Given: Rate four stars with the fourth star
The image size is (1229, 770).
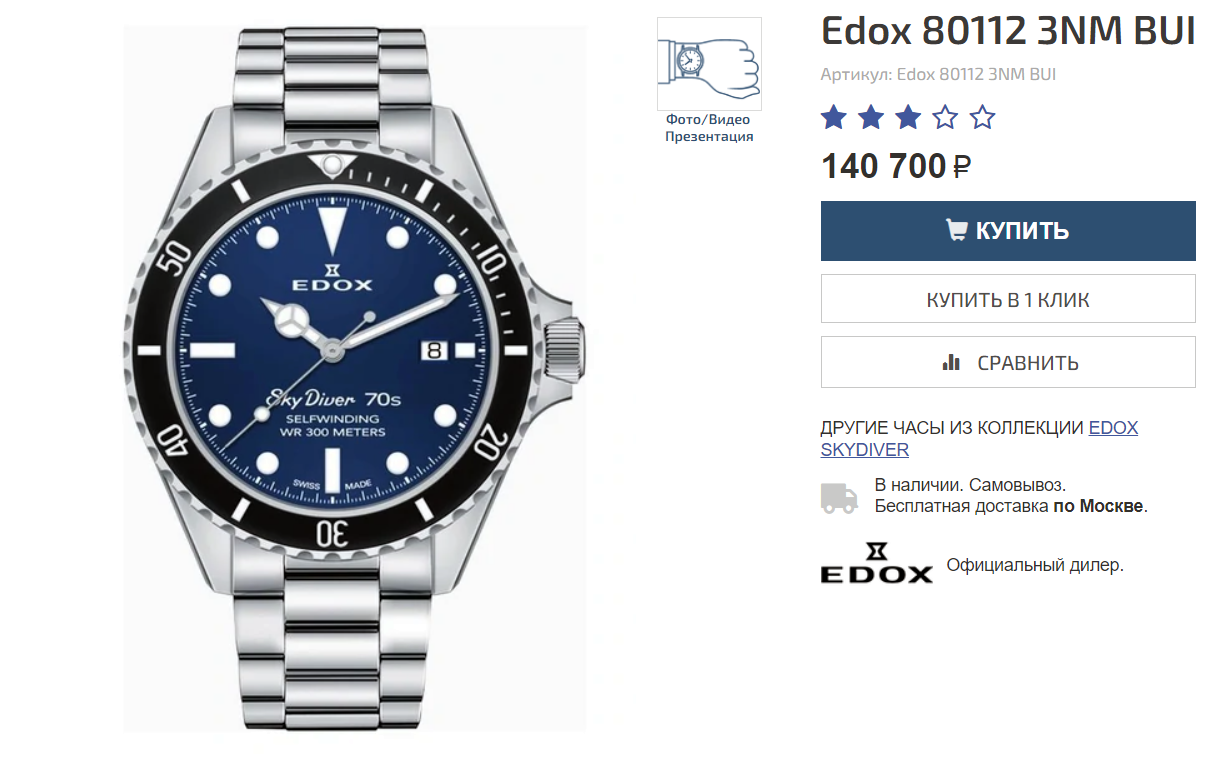Looking at the screenshot, I should click(945, 118).
